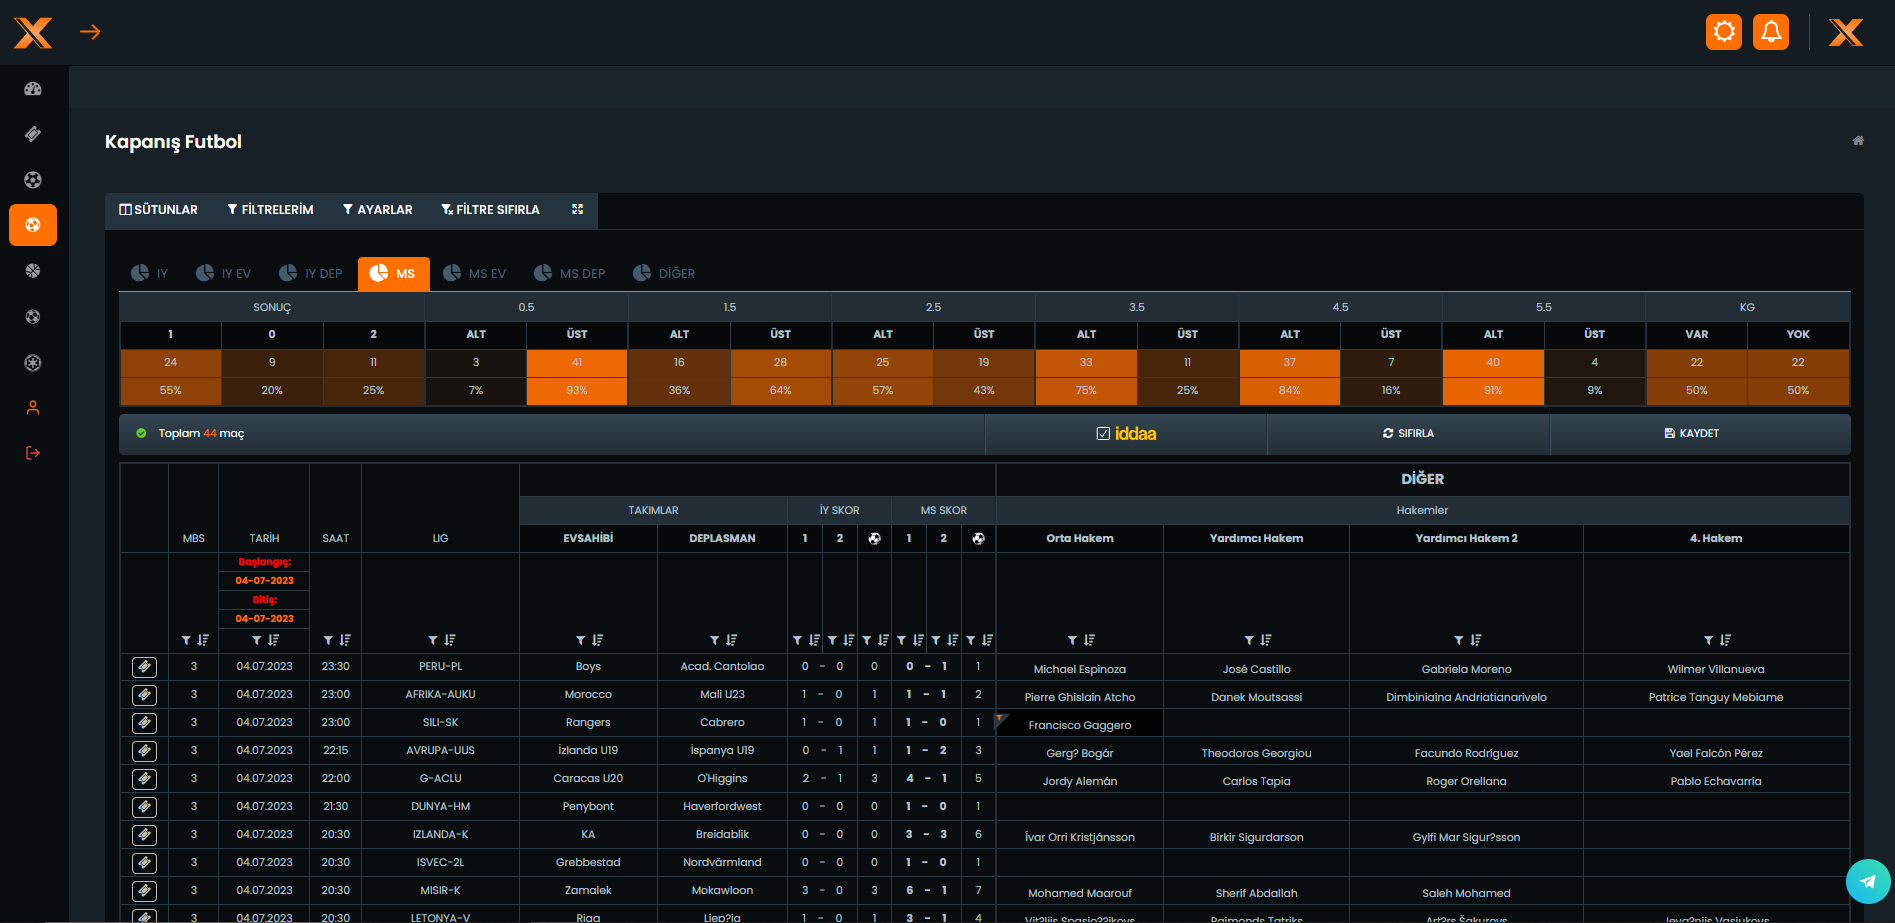
Task: Switch to the DİĞER tab
Action: tap(664, 273)
